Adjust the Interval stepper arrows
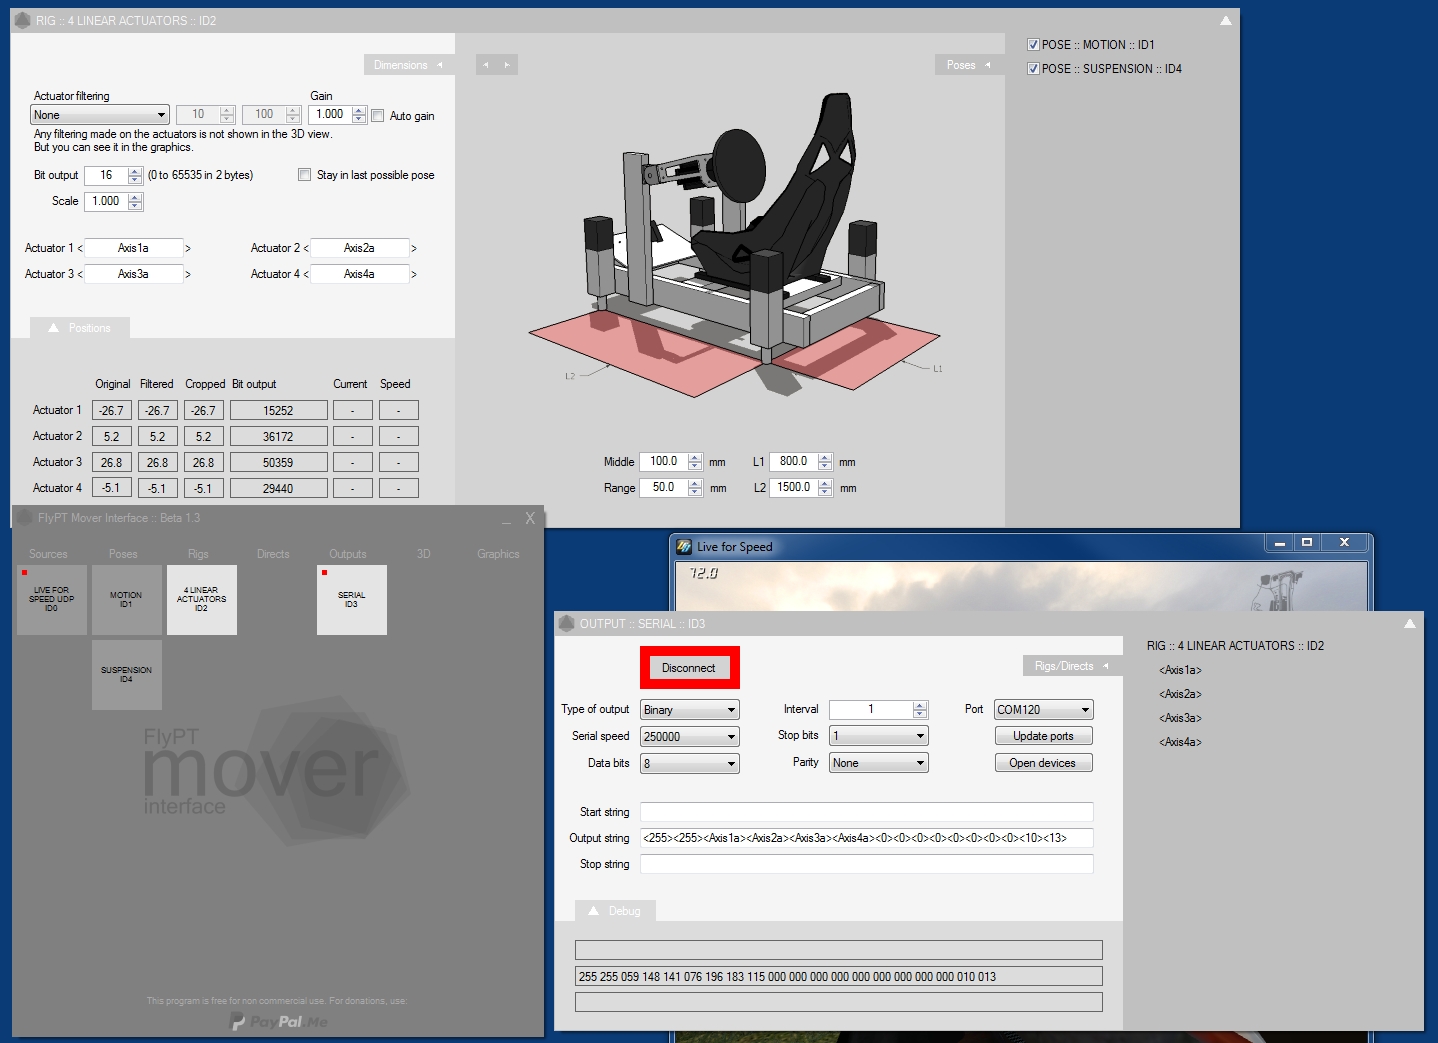 click(920, 710)
